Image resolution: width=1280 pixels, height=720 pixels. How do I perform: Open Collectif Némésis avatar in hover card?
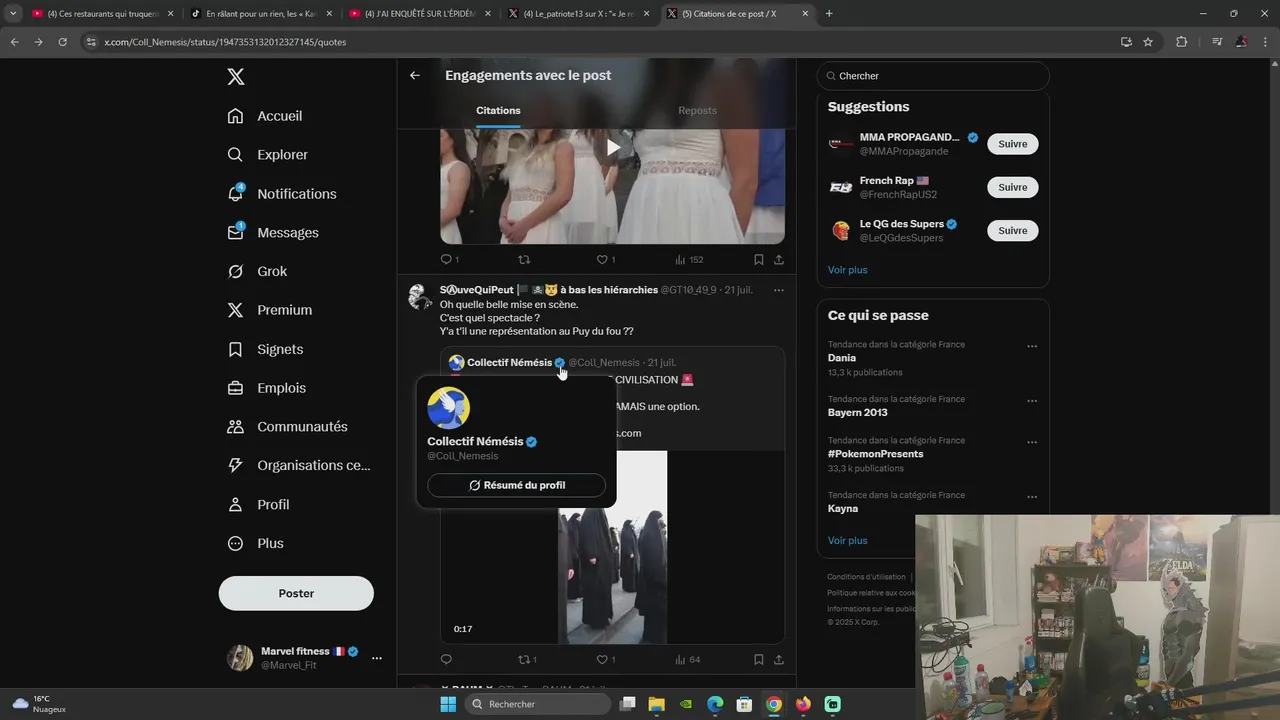[448, 408]
